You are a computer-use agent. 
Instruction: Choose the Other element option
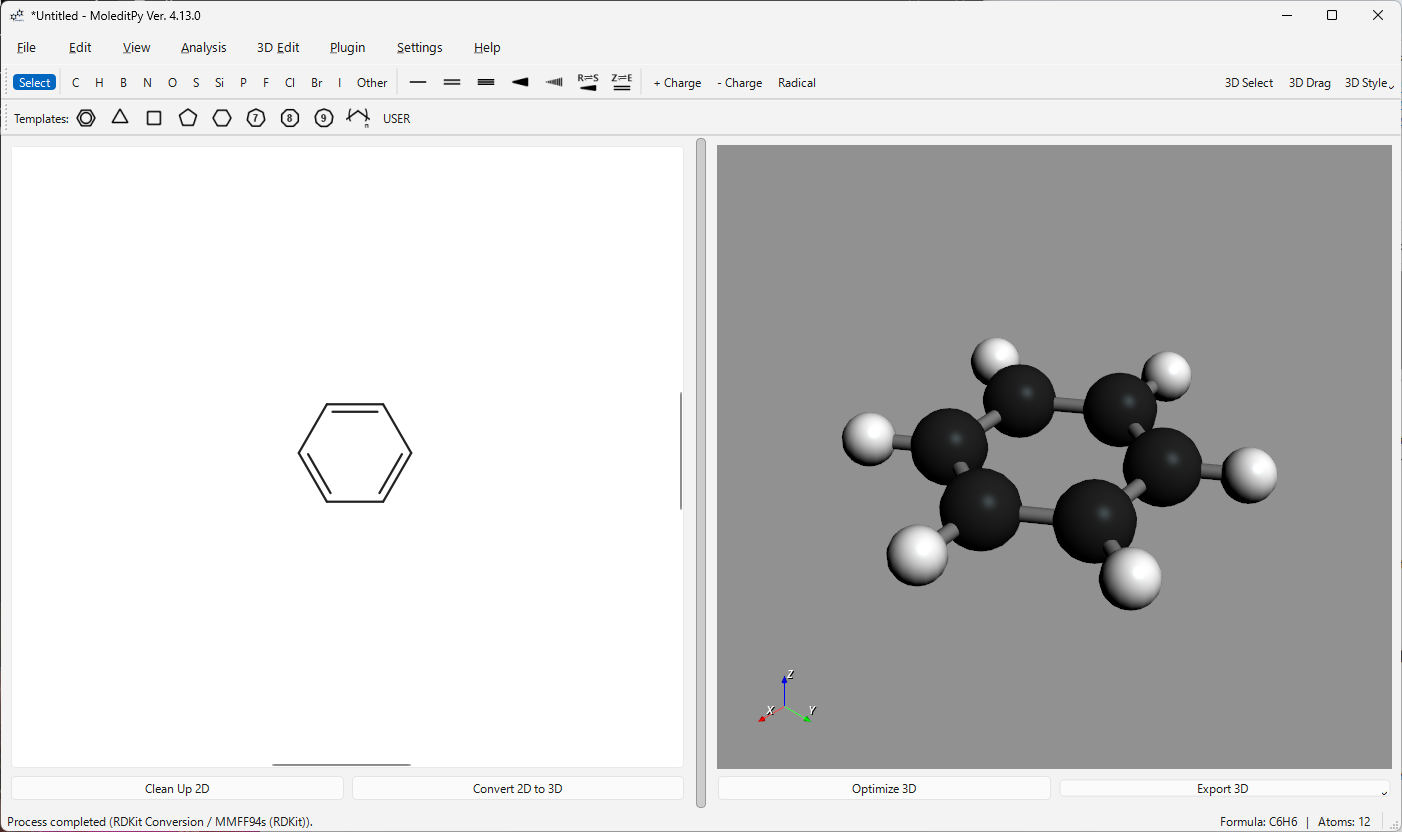[x=372, y=83]
